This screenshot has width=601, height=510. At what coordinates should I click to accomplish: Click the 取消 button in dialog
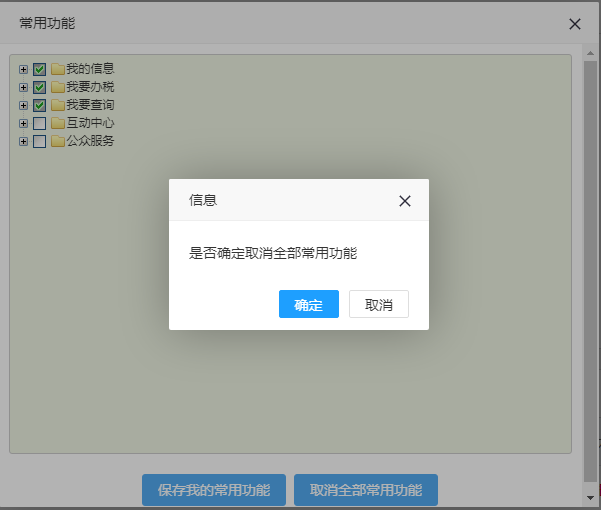379,304
